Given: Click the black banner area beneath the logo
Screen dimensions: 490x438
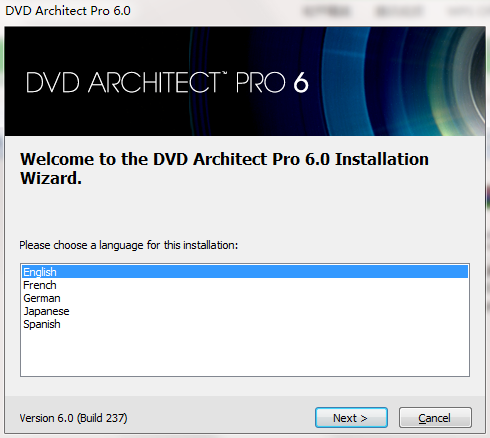Looking at the screenshot, I should tap(100, 117).
